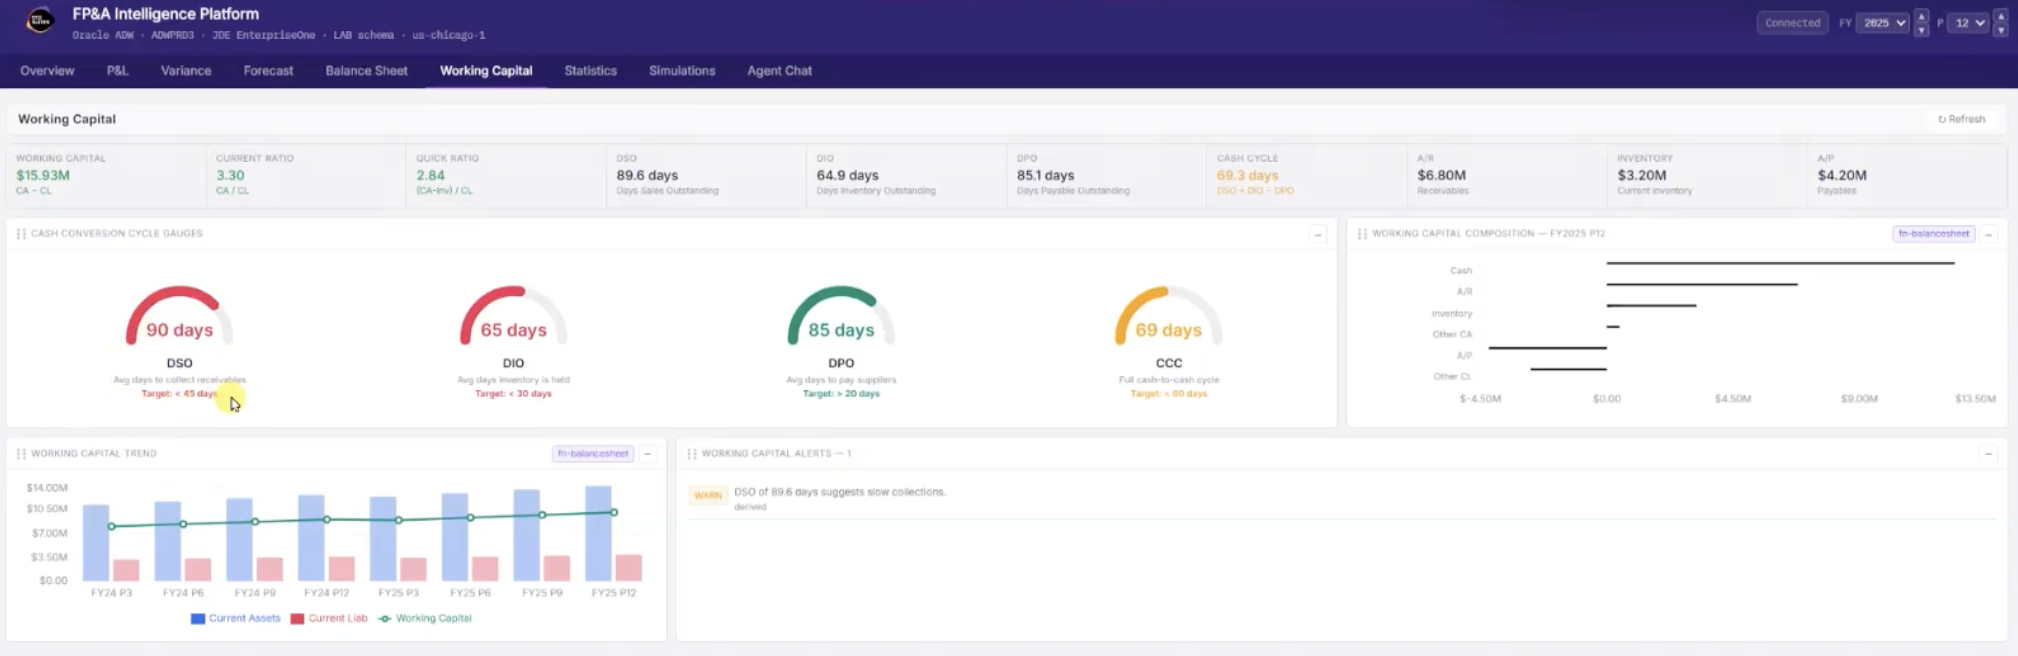Grab the Cash Conversion Cycle Gauges drag handle
Screen dimensions: 2018x656
coord(21,234)
